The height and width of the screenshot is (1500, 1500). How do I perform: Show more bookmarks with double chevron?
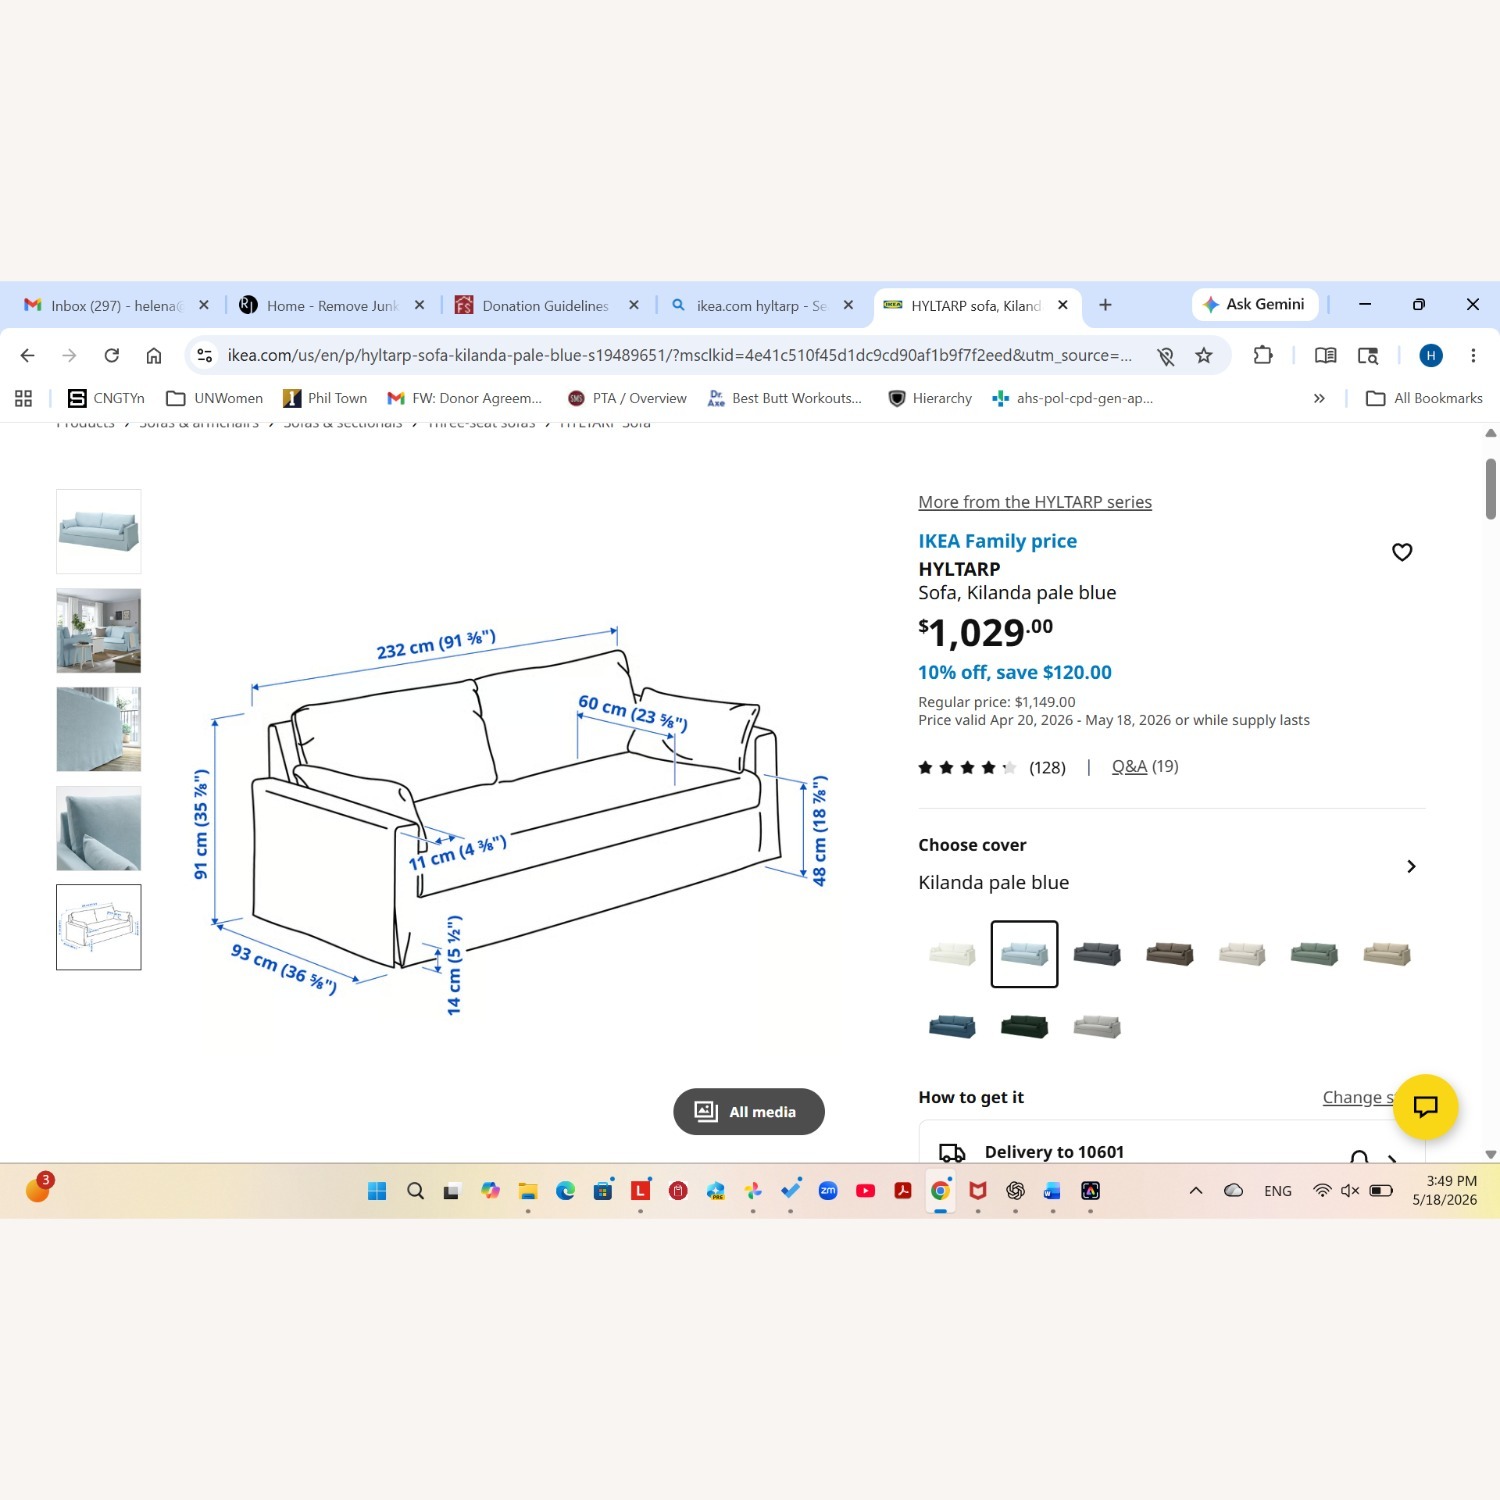1319,398
